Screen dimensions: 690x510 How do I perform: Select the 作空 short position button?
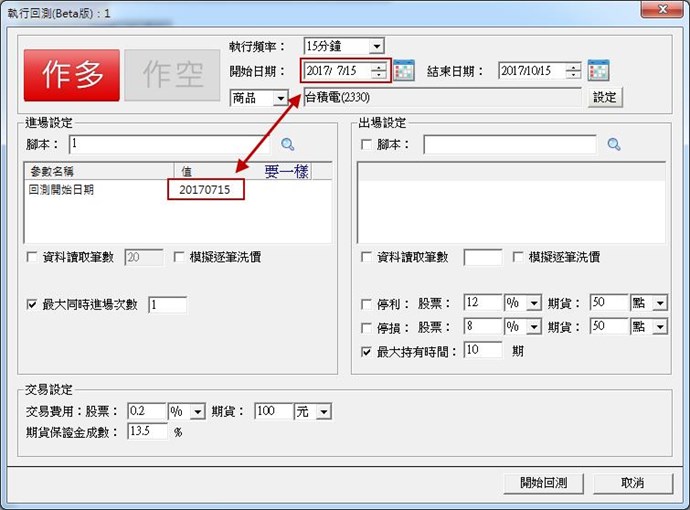(x=172, y=75)
